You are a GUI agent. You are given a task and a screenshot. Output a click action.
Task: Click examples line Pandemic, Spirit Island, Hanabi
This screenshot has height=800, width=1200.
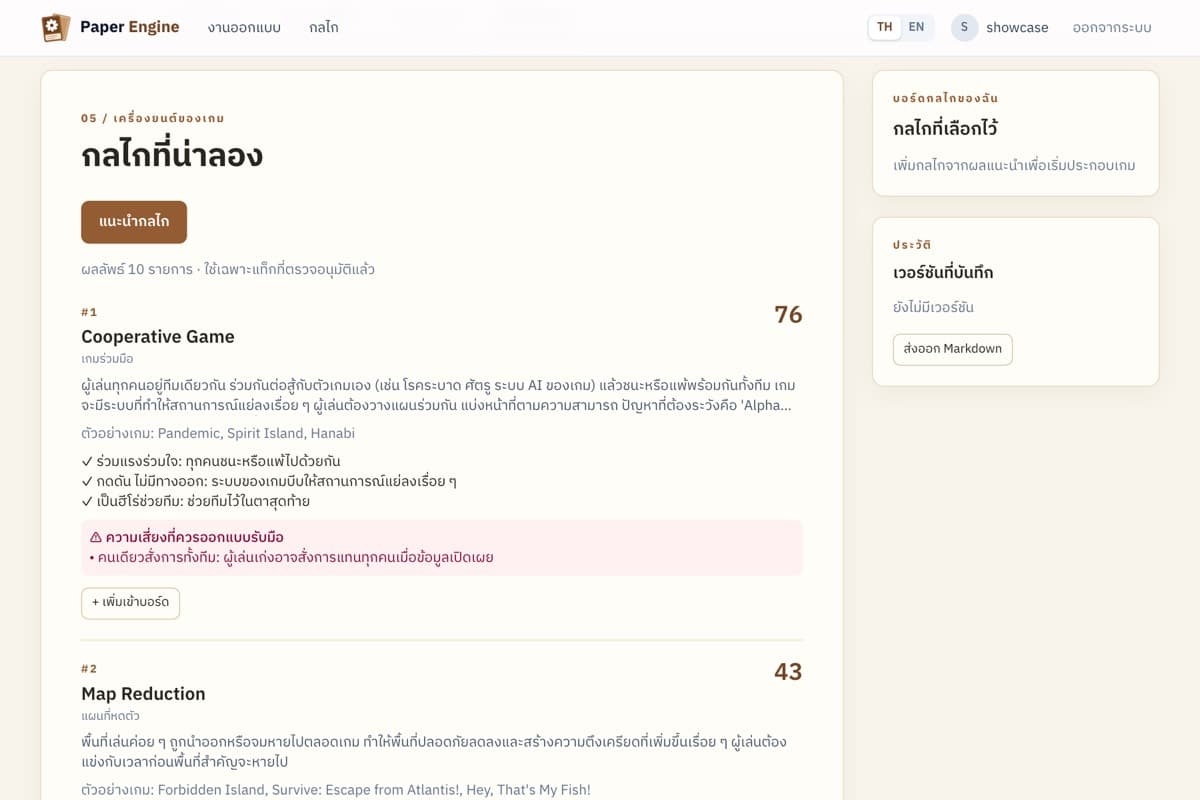218,434
